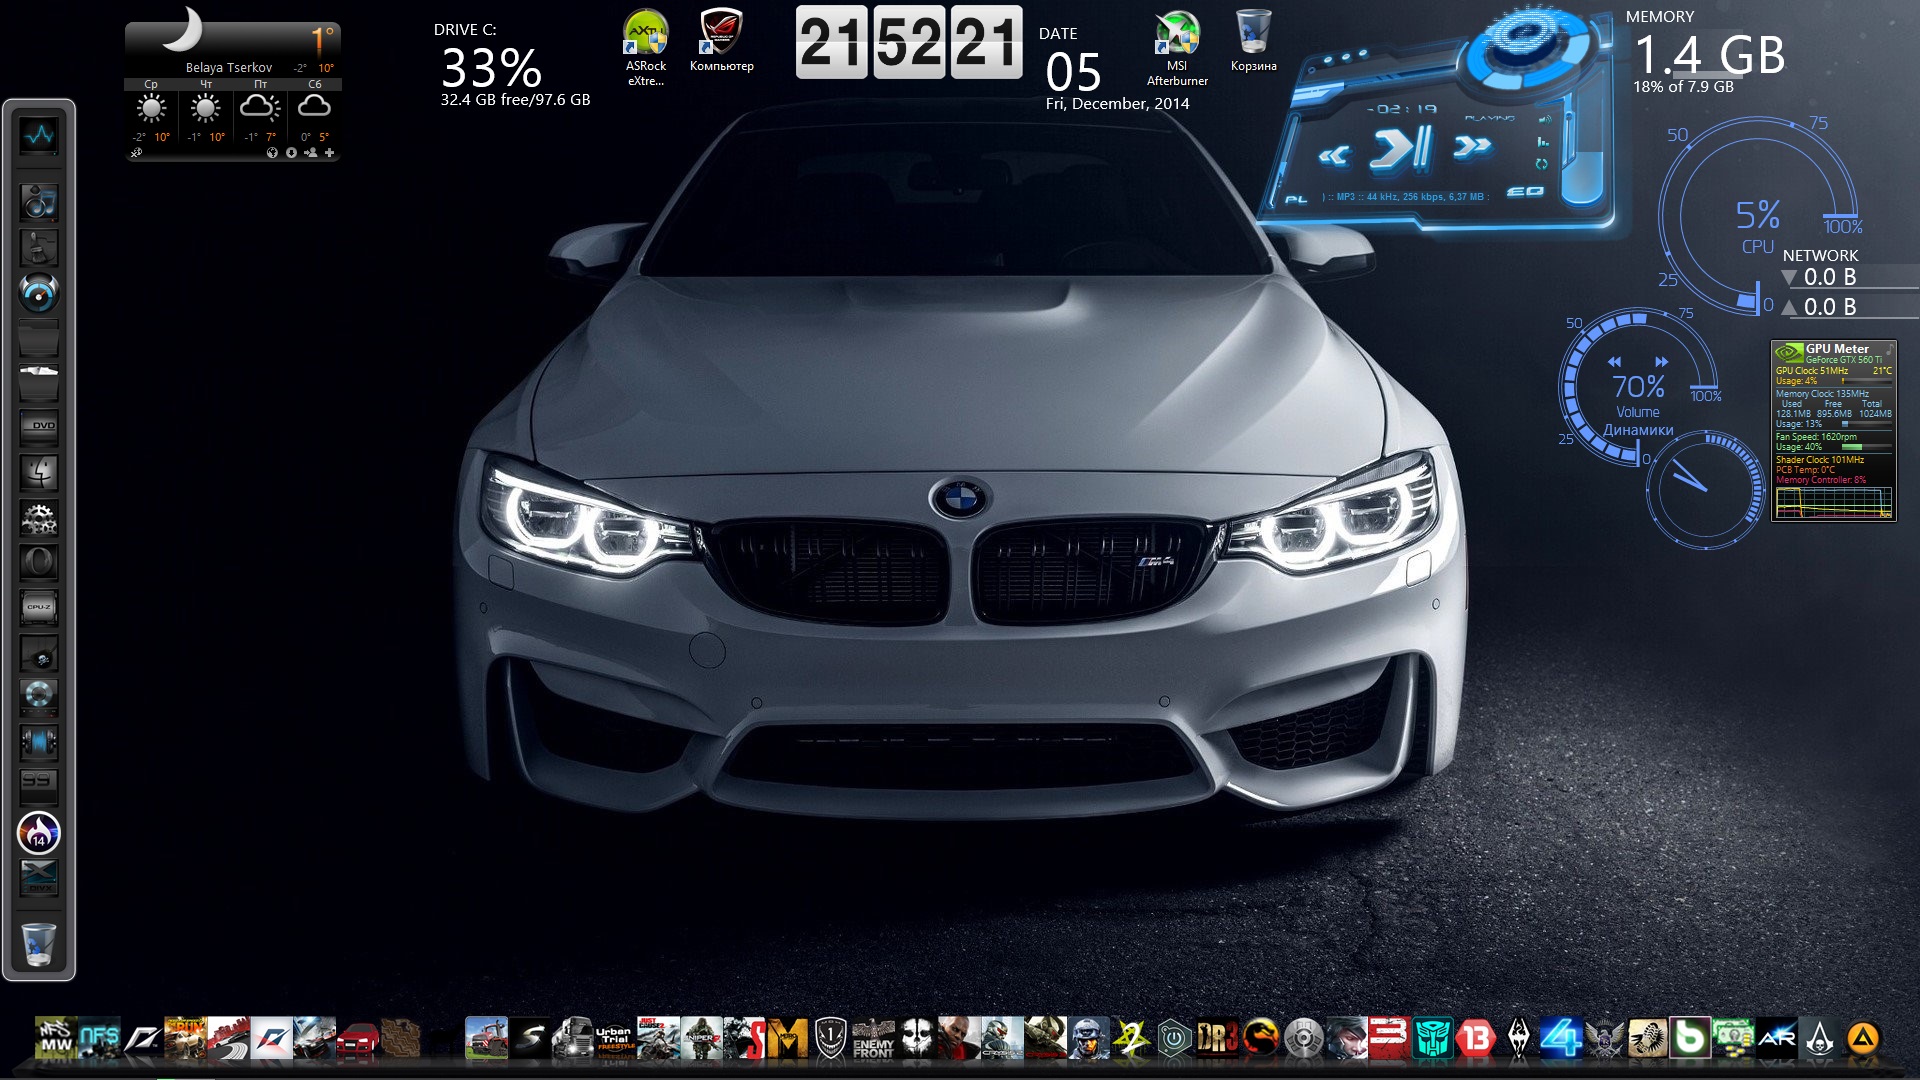Viewport: 1920px width, 1080px height.
Task: Open the Finder face icon in side dock
Action: 39,472
